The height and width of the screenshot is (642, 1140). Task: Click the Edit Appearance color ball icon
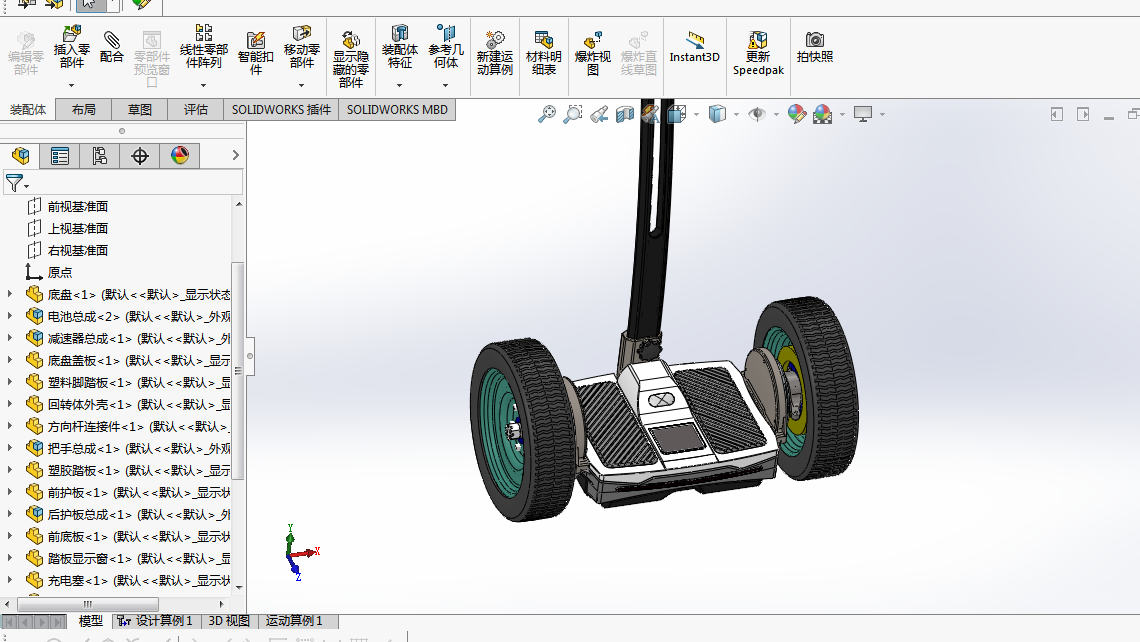tap(796, 114)
